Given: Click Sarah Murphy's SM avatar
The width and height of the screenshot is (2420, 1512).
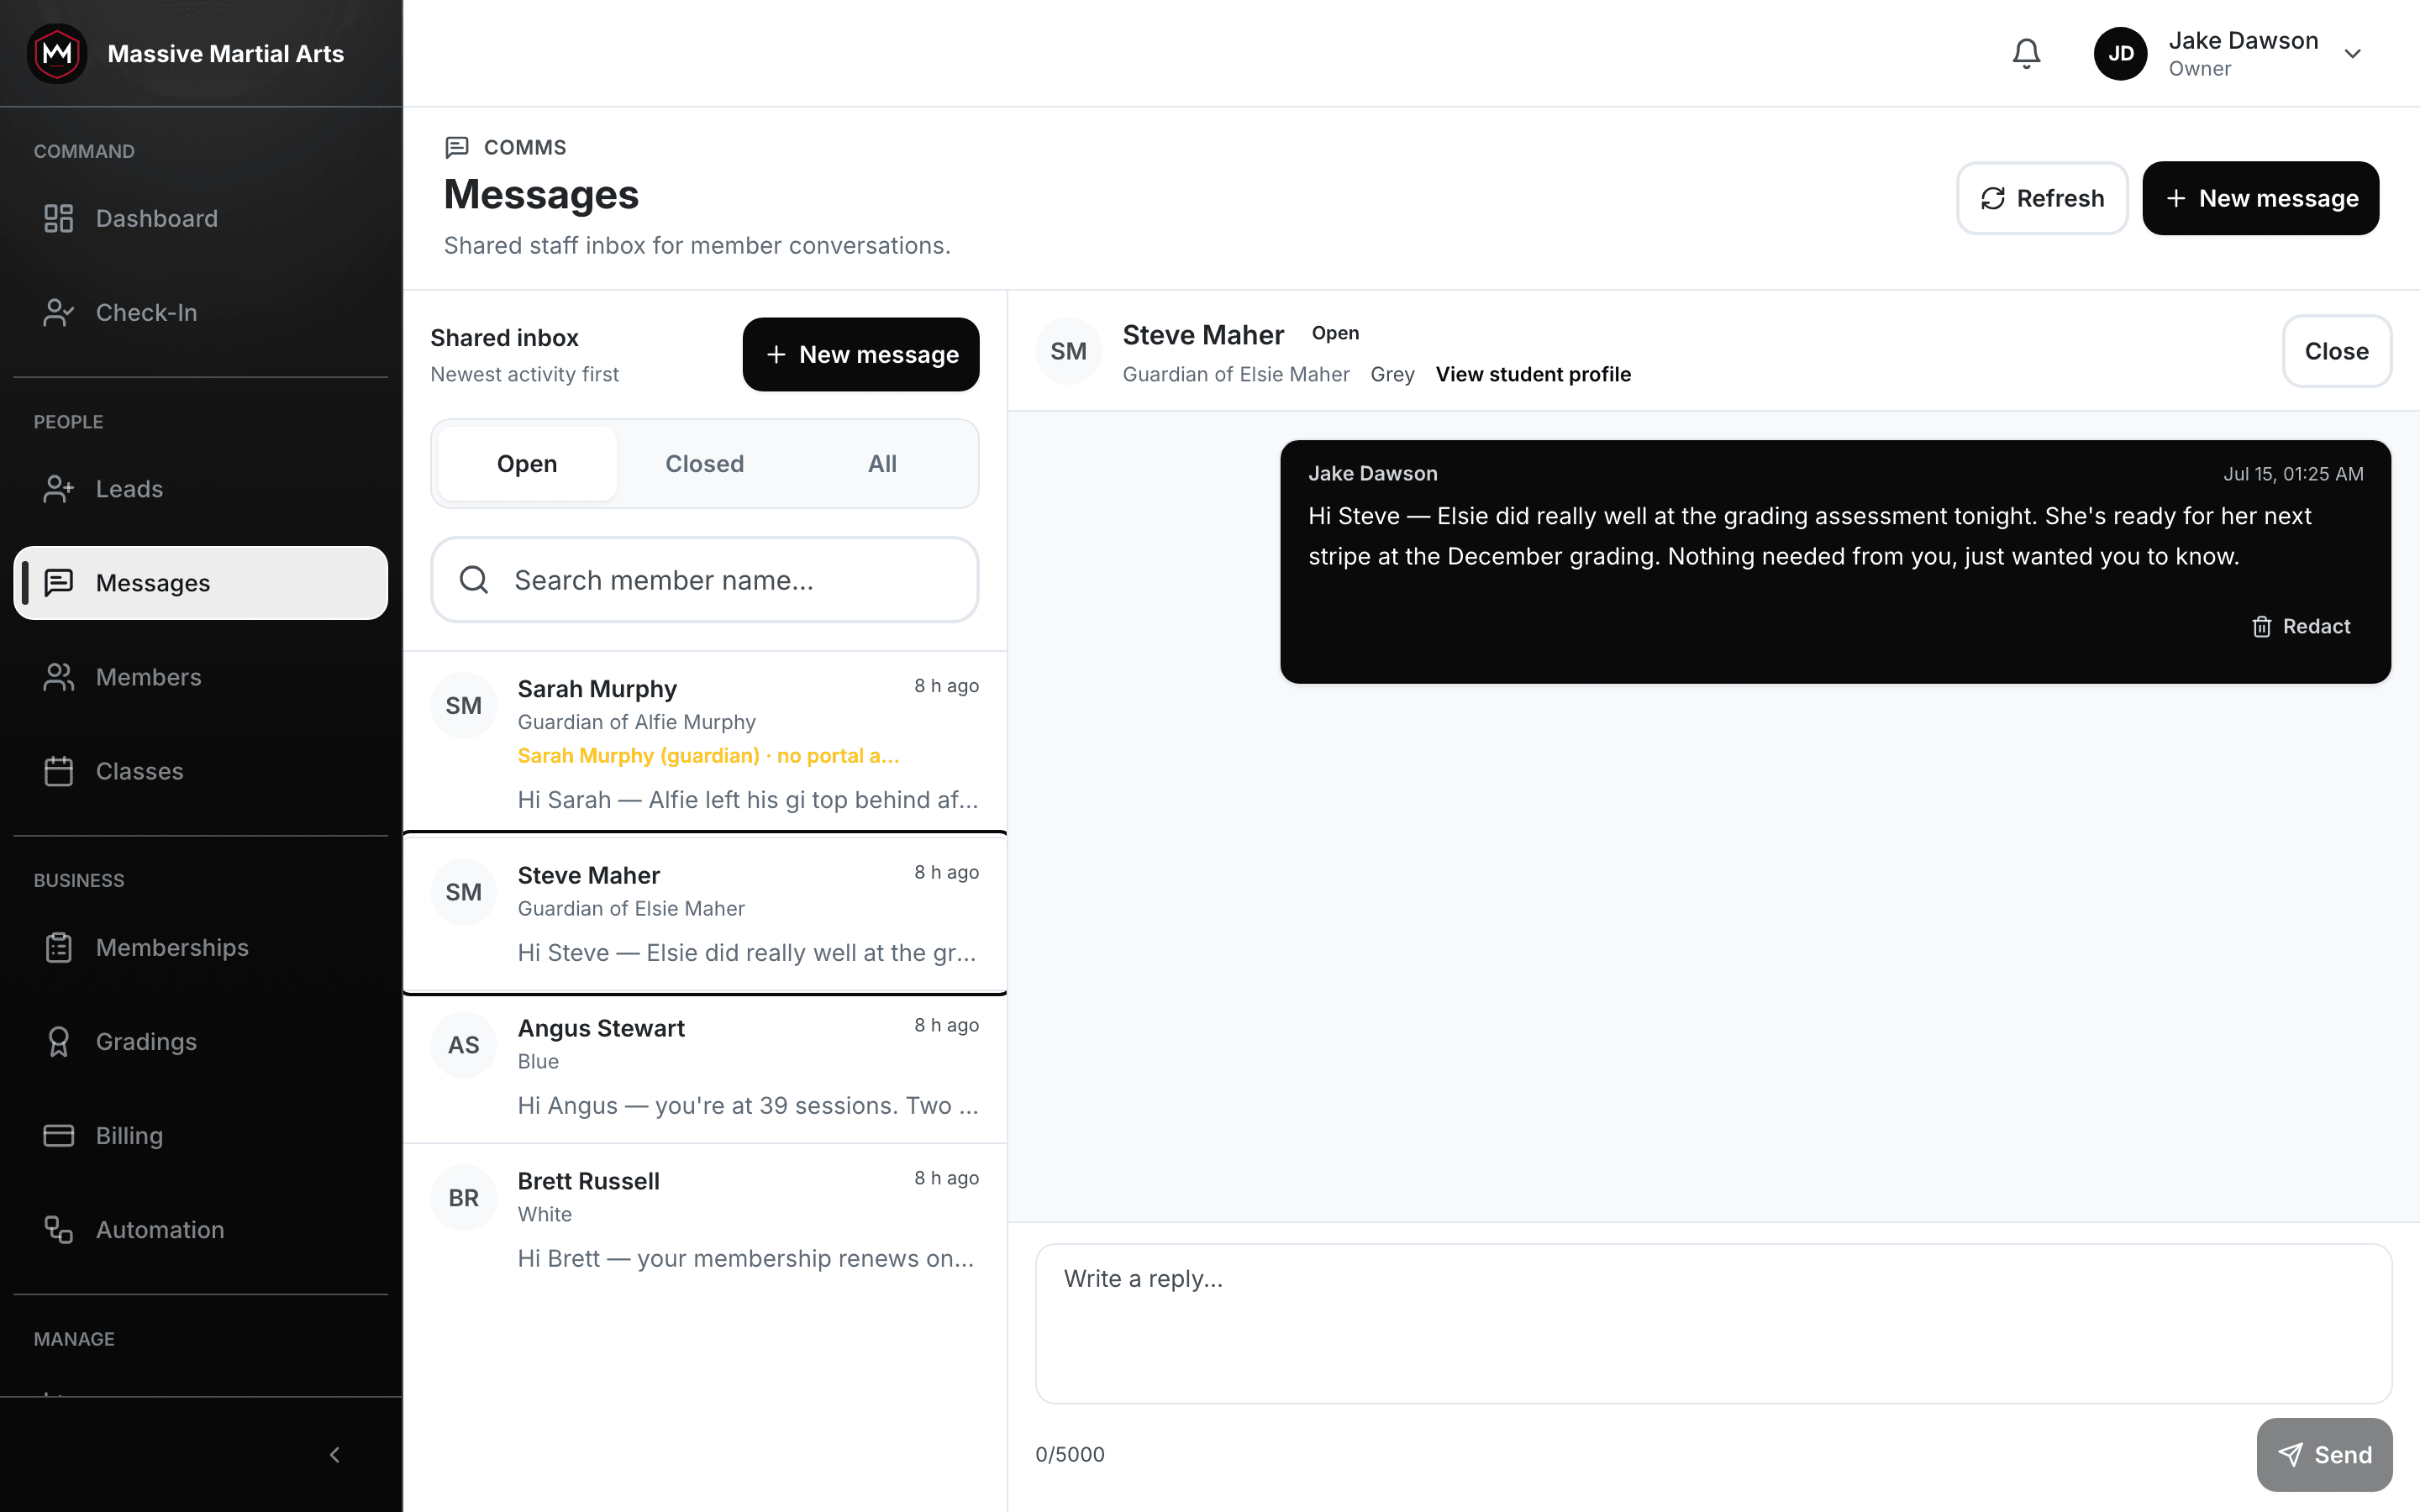Looking at the screenshot, I should (x=464, y=706).
